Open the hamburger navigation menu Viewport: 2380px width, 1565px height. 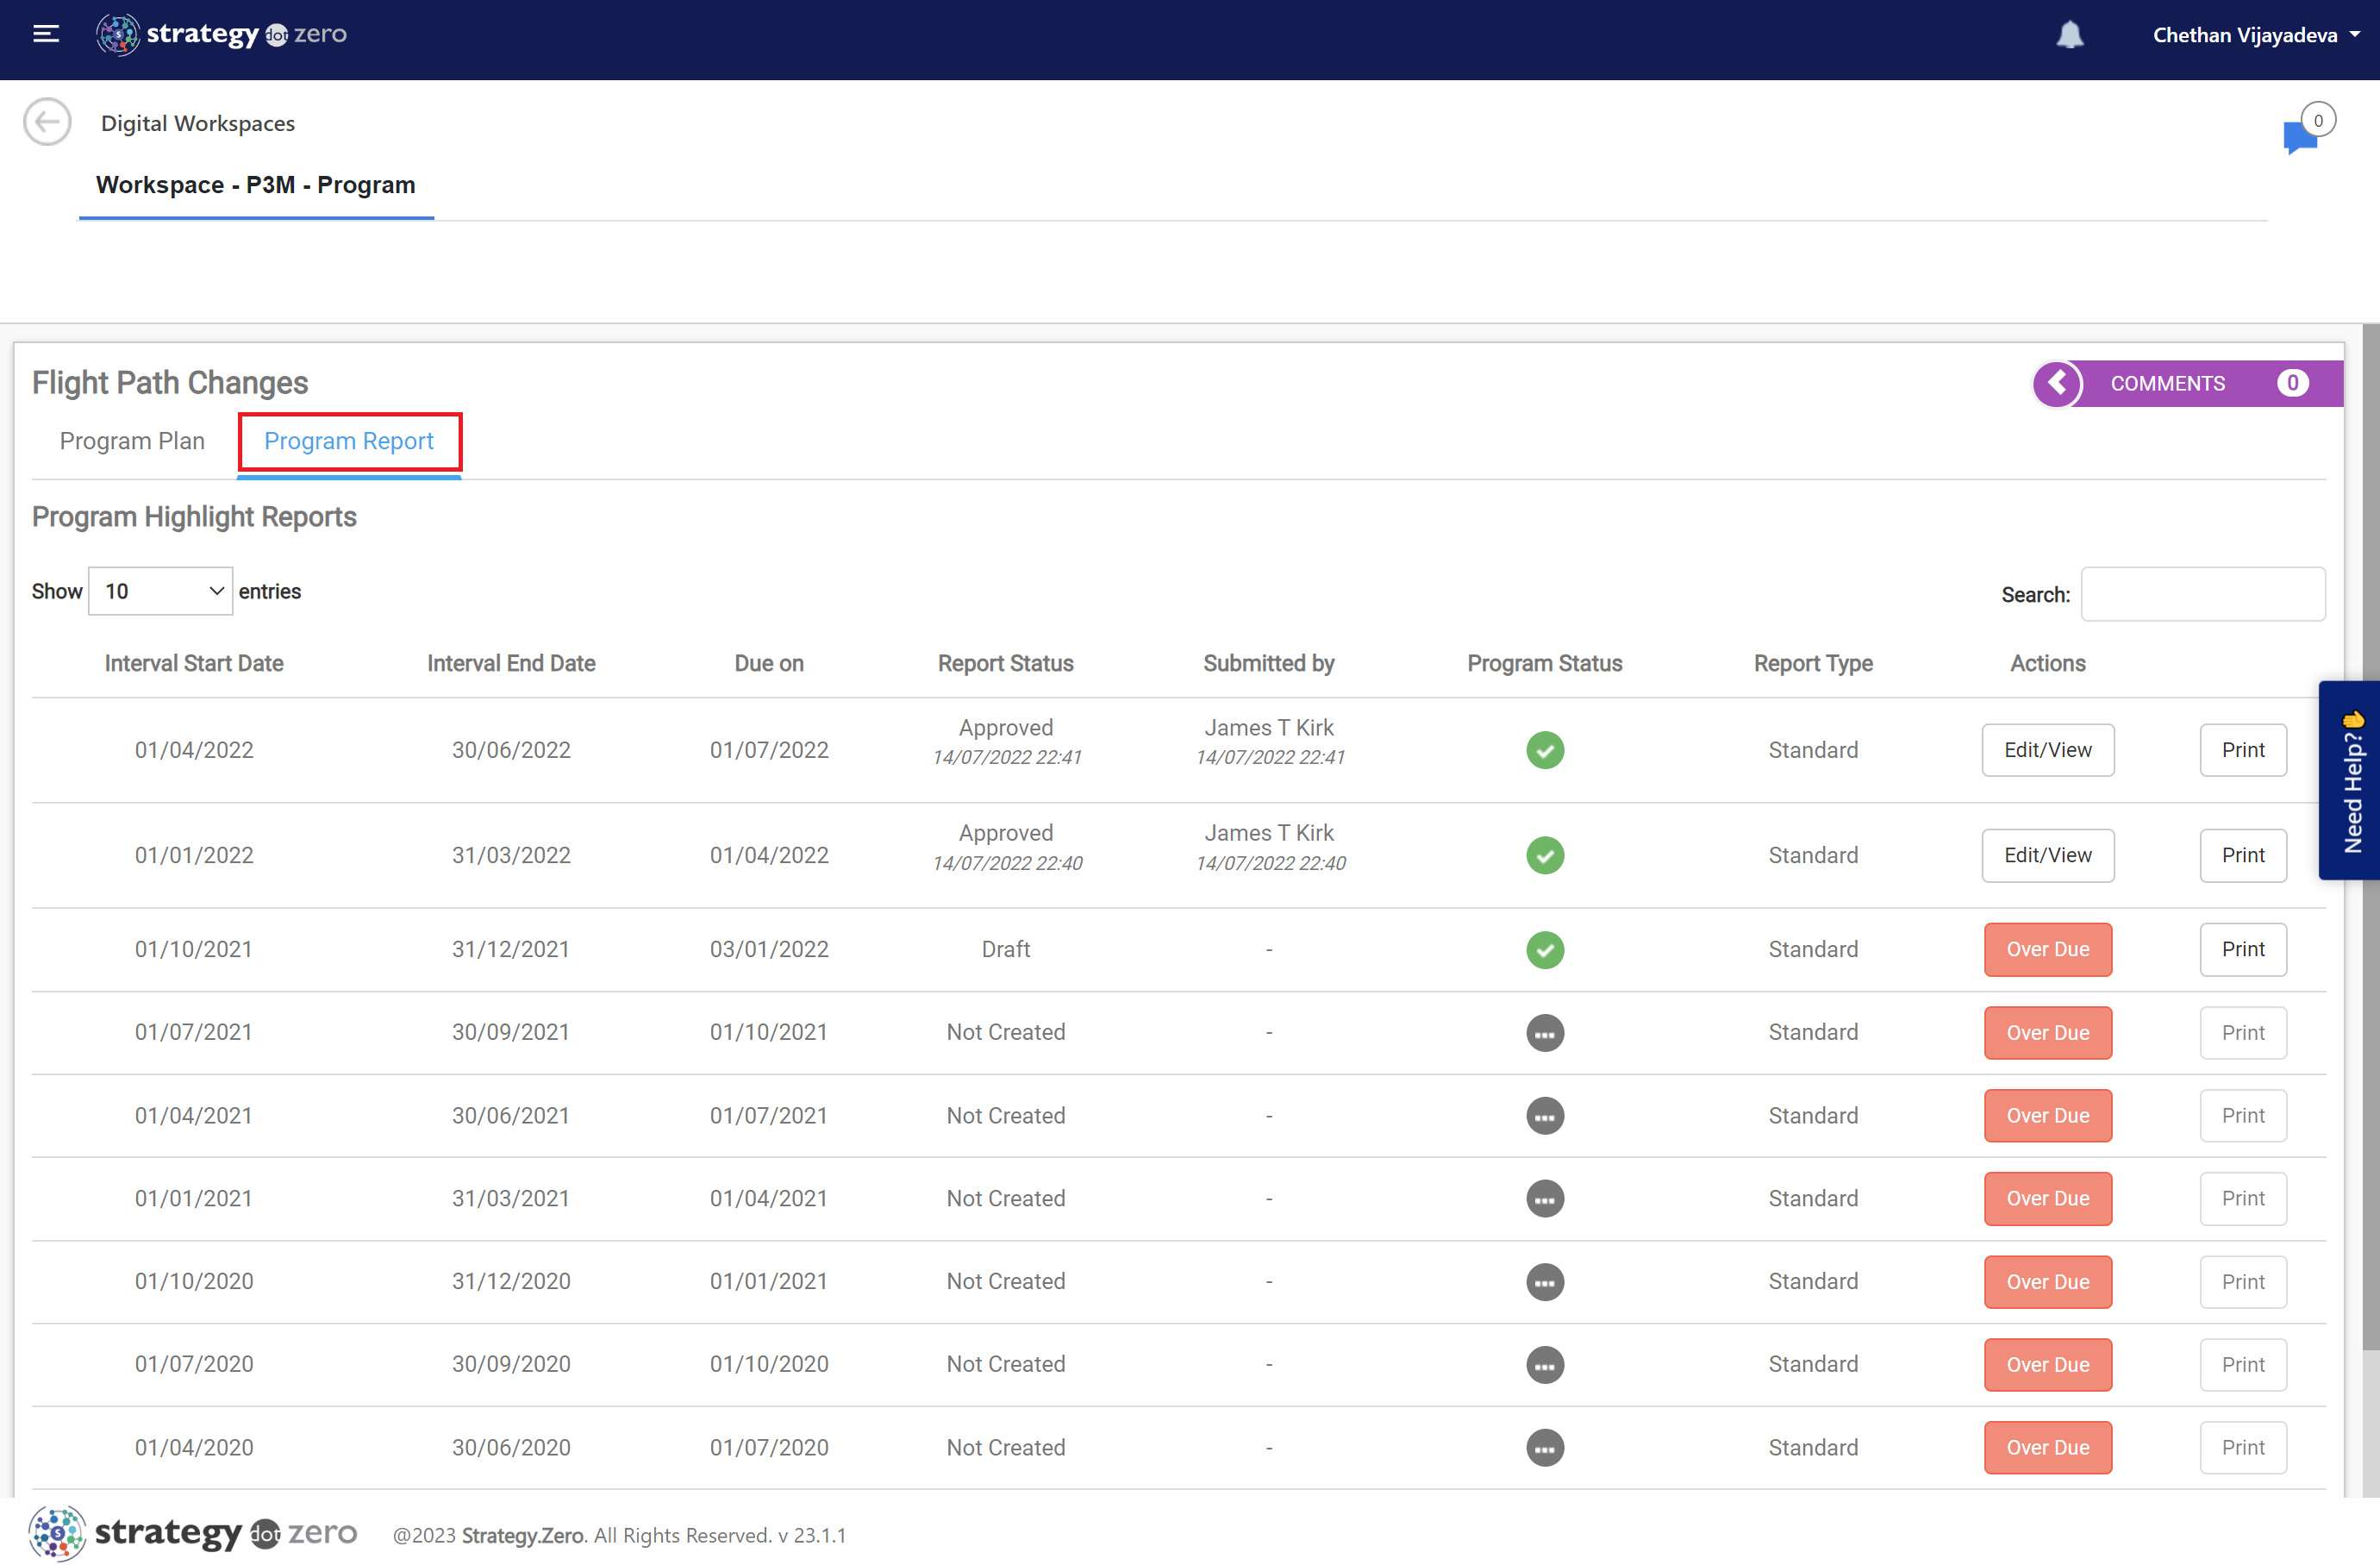point(46,35)
